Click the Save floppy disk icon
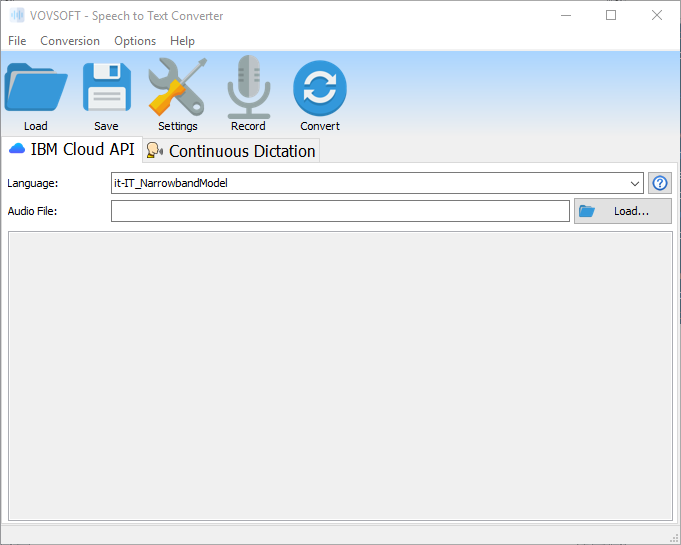The image size is (681, 545). point(107,87)
